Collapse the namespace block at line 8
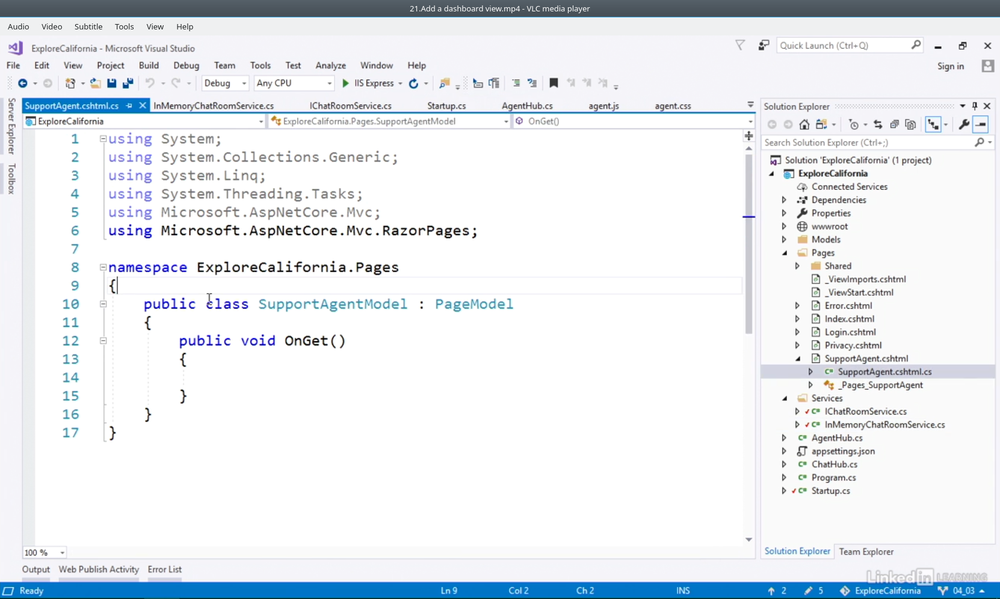The height and width of the screenshot is (599, 1000). [x=103, y=267]
